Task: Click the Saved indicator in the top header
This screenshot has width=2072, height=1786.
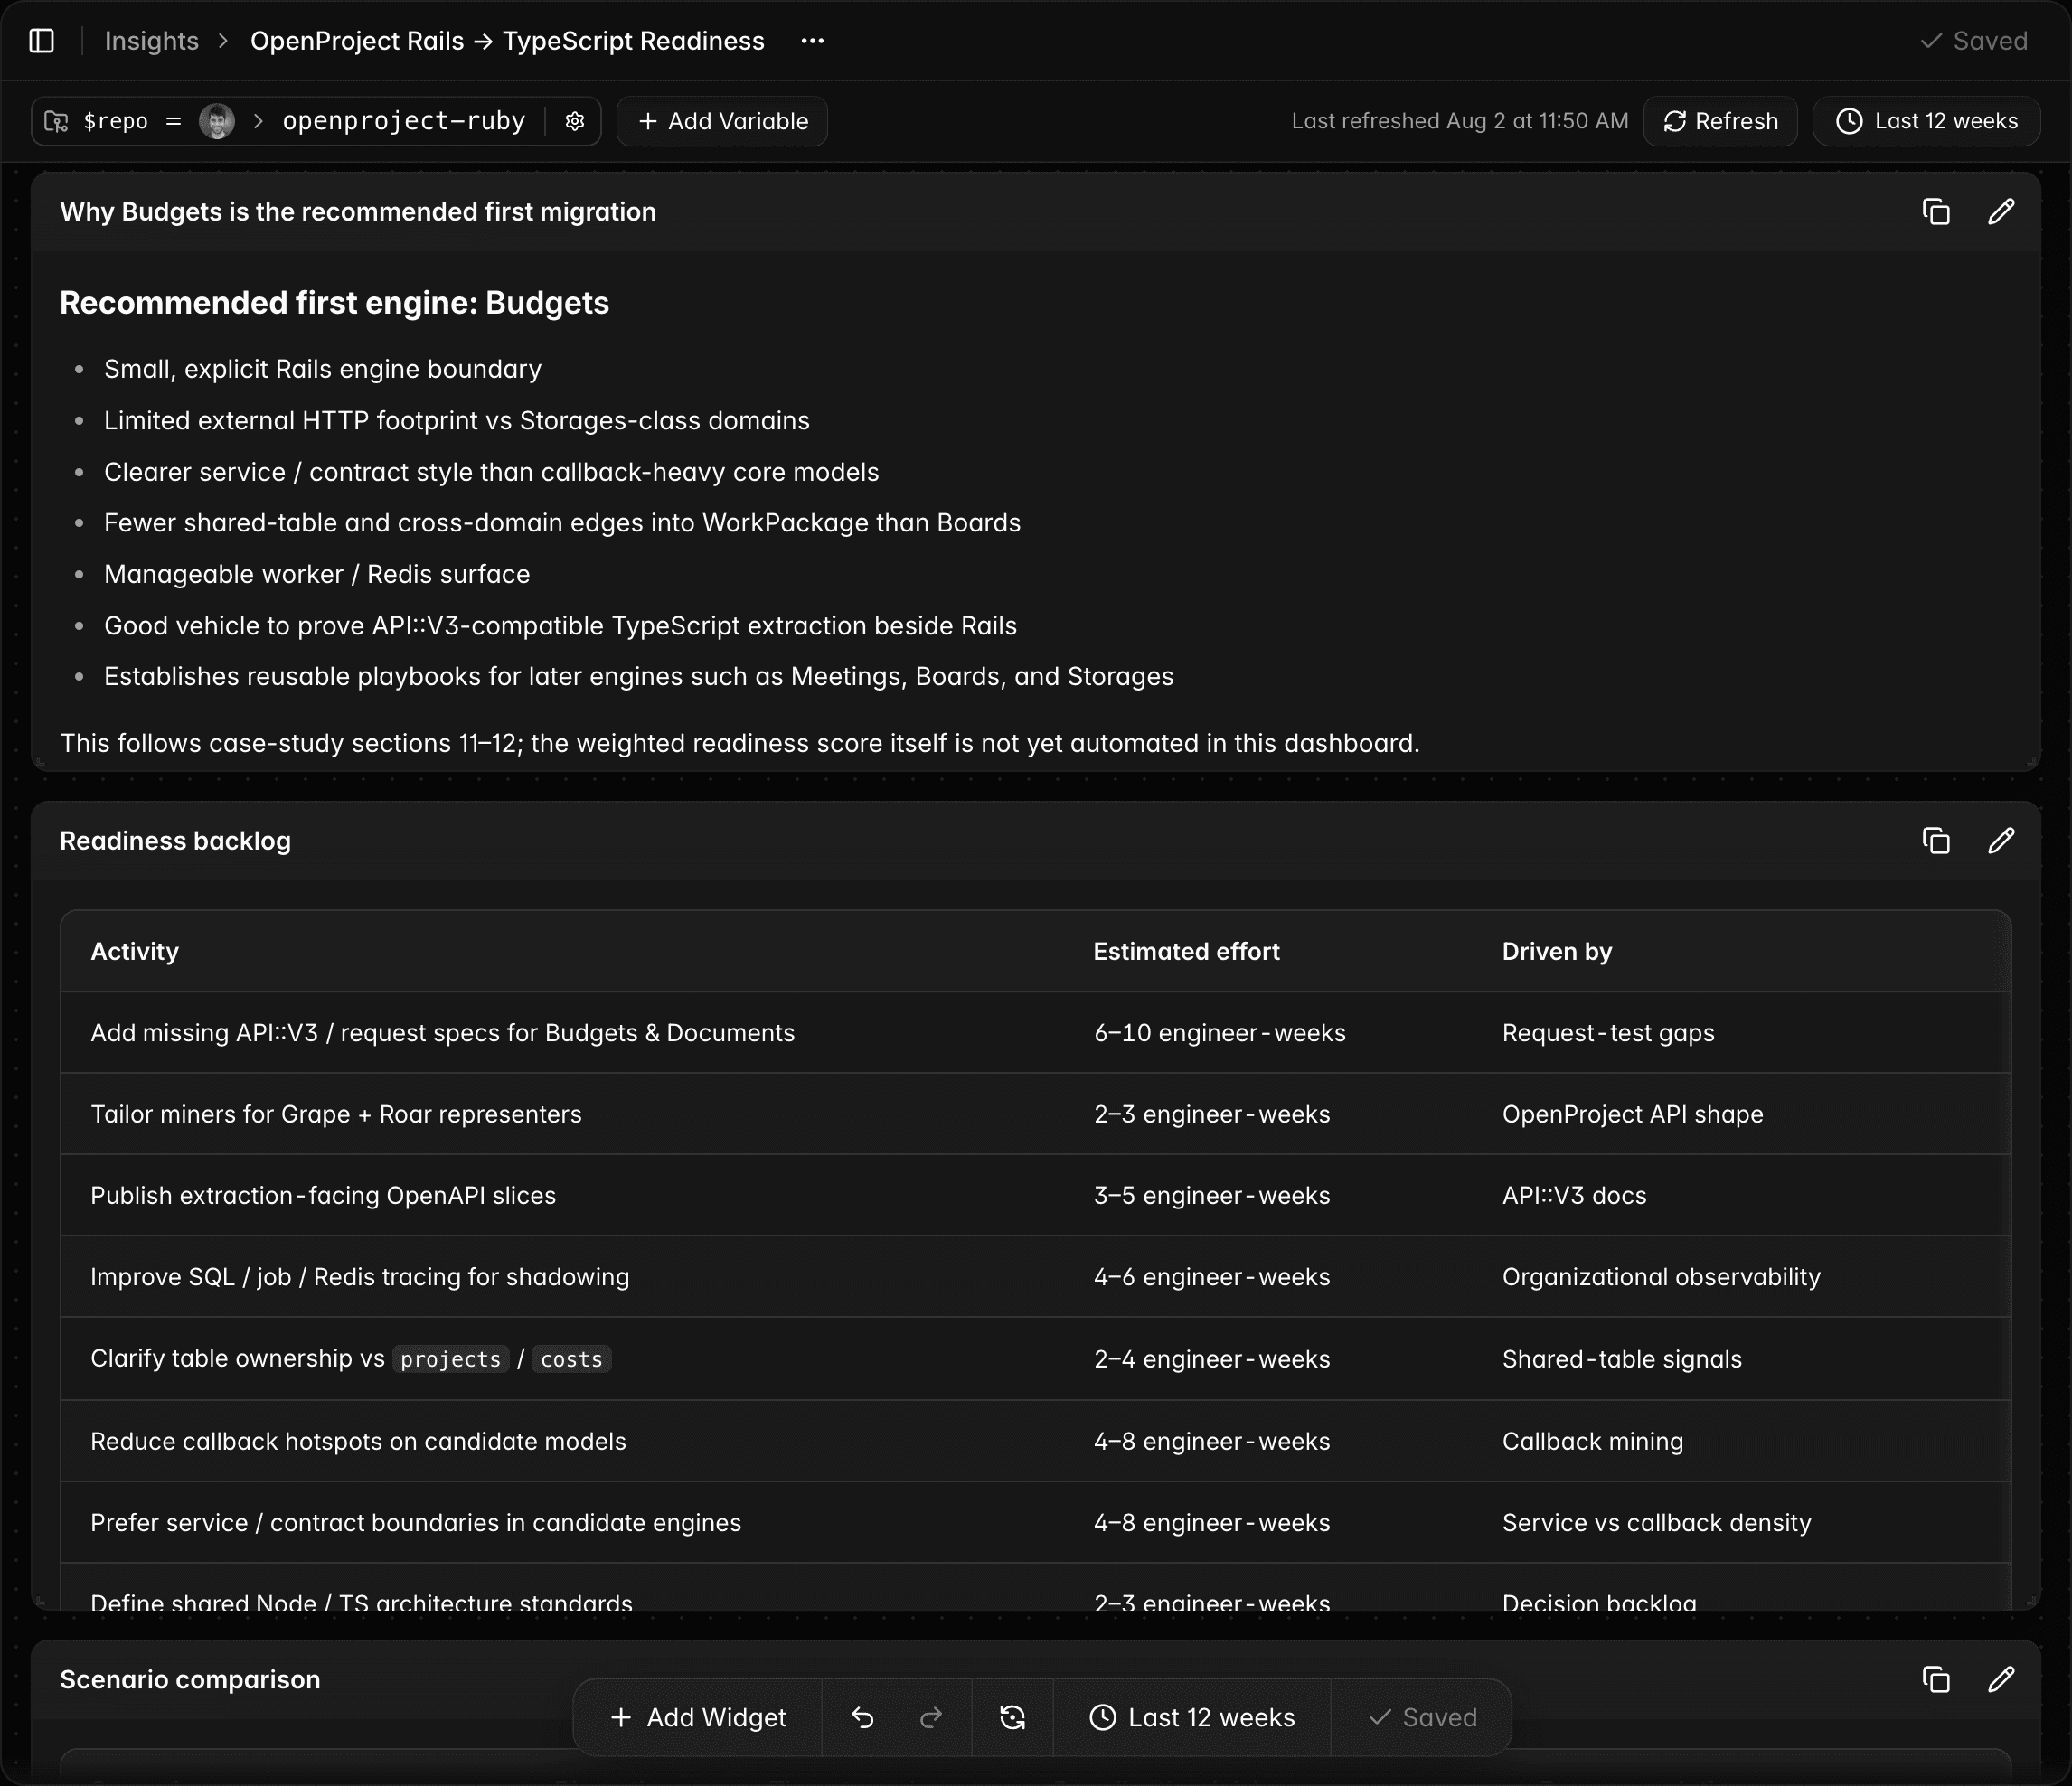Action: (1974, 41)
